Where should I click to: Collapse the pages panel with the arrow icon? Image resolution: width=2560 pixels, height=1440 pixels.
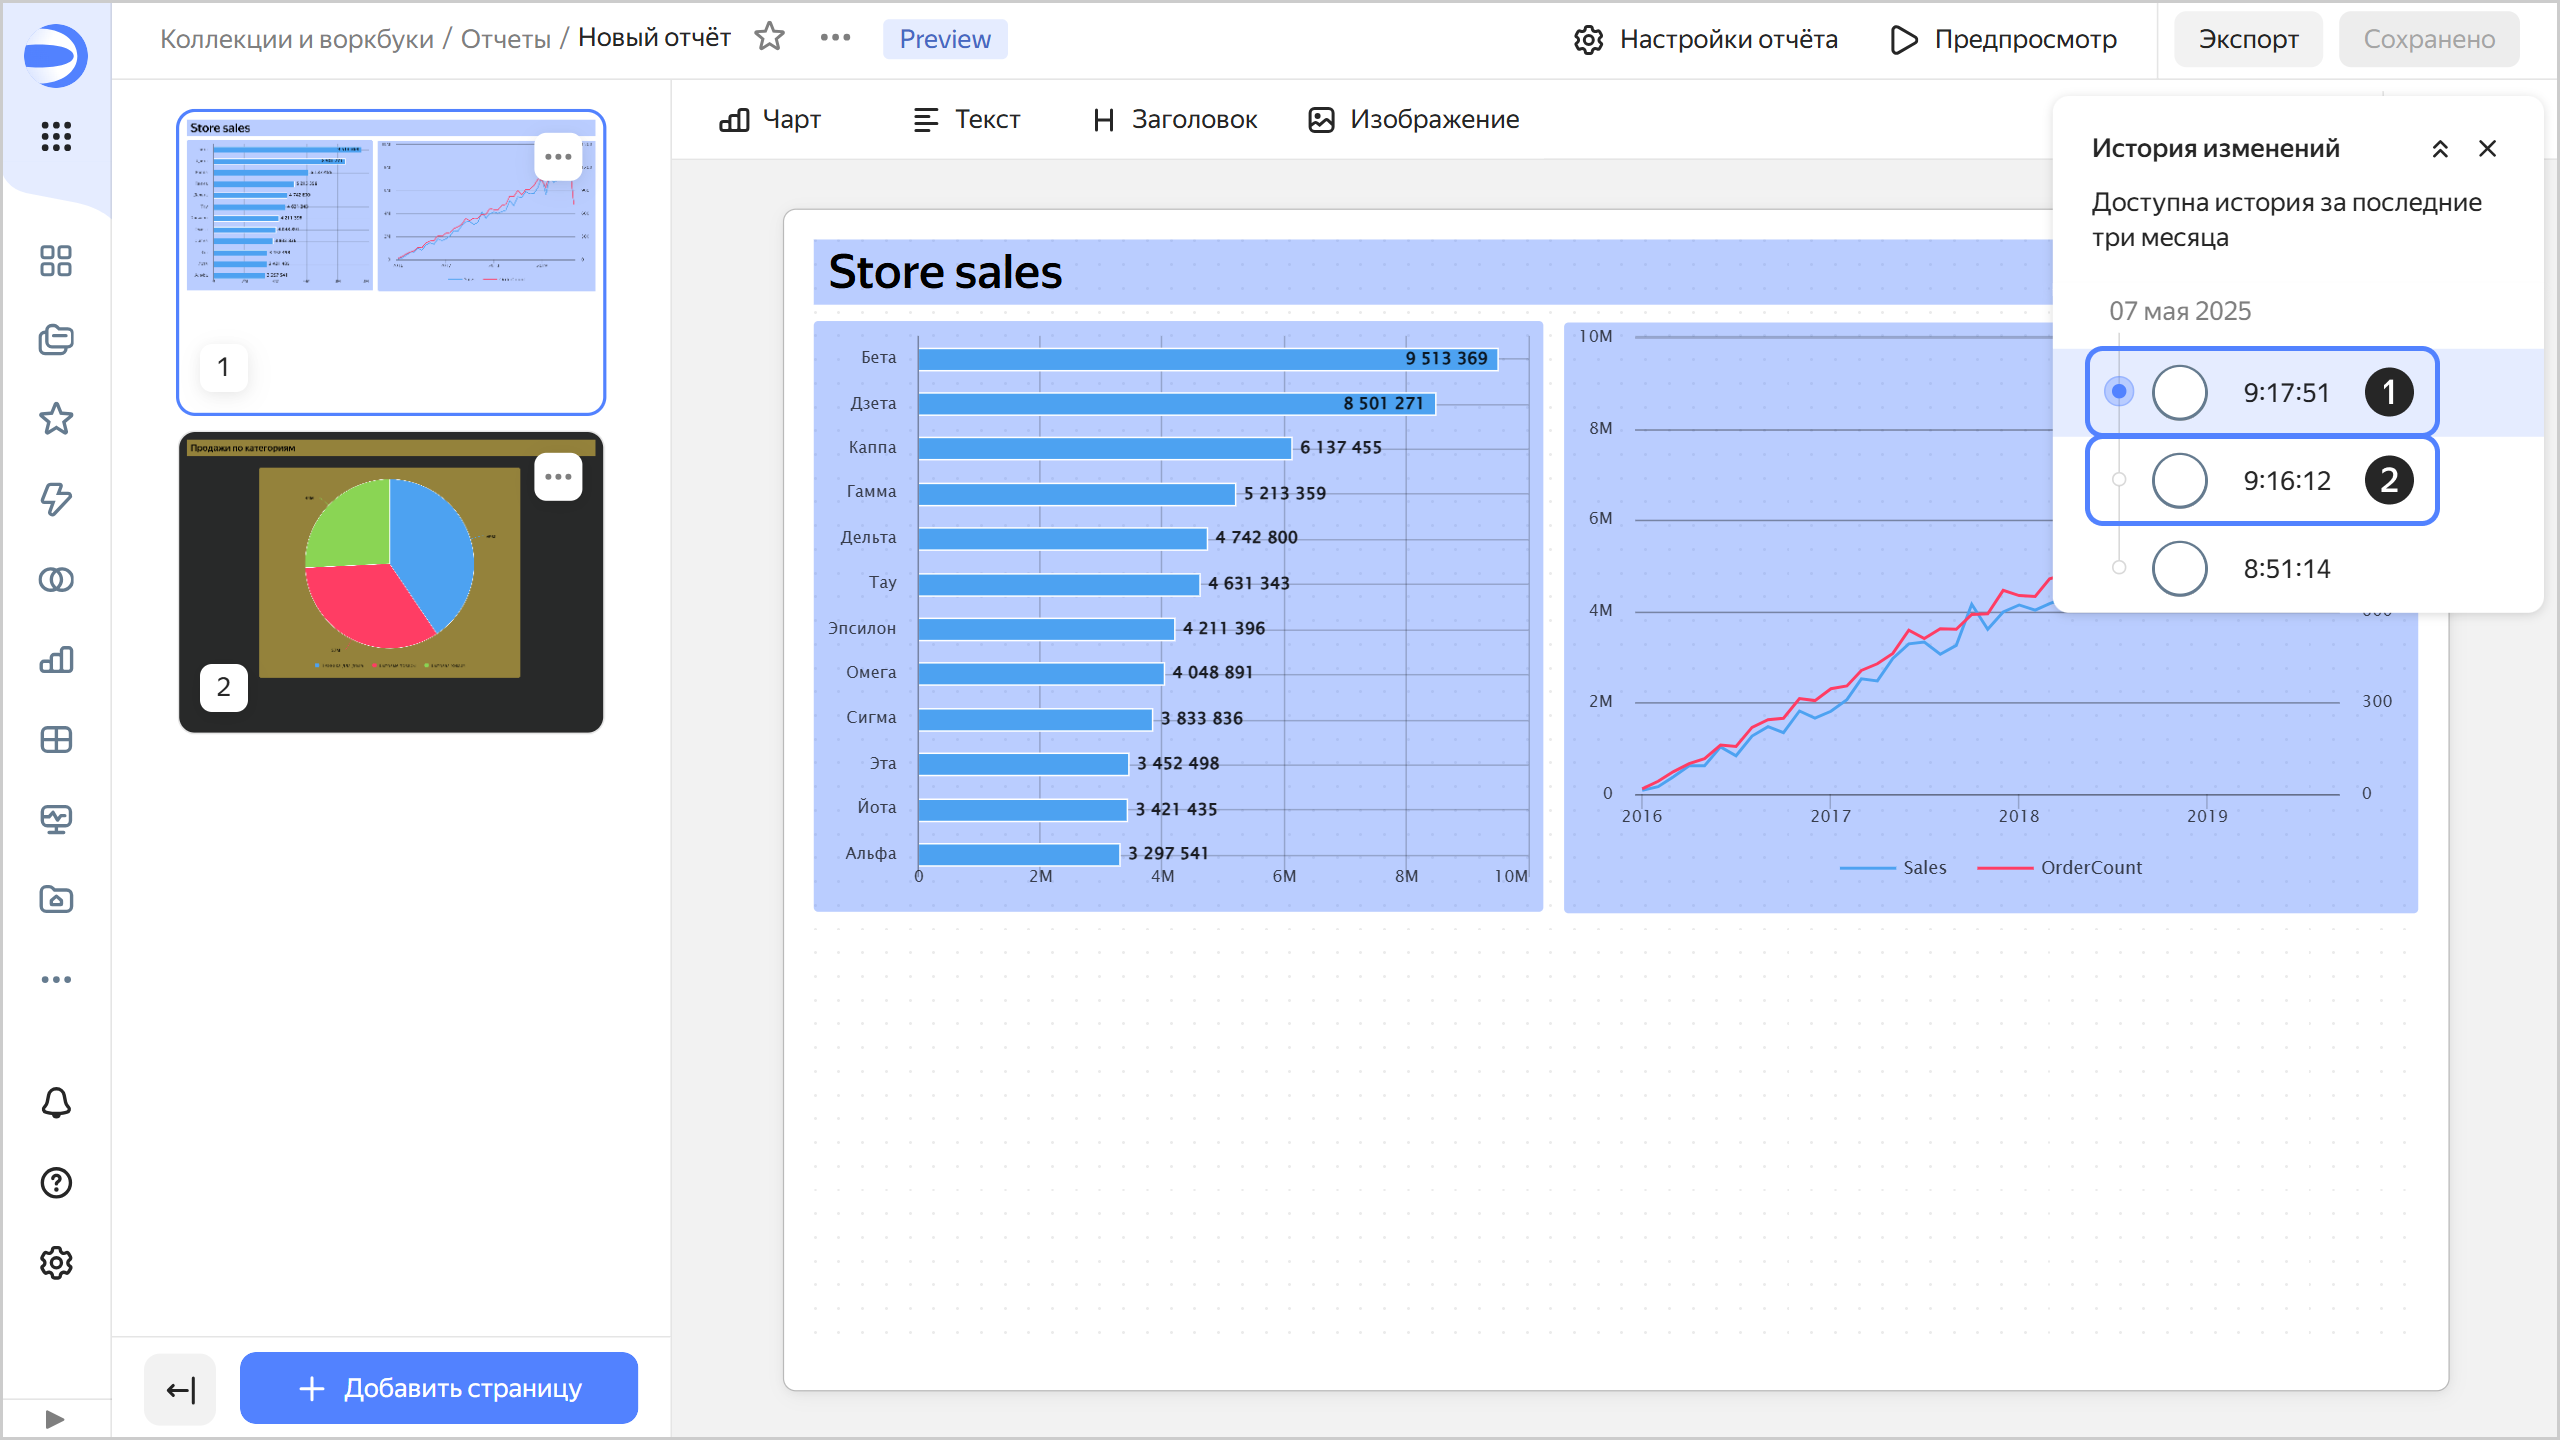[x=180, y=1389]
